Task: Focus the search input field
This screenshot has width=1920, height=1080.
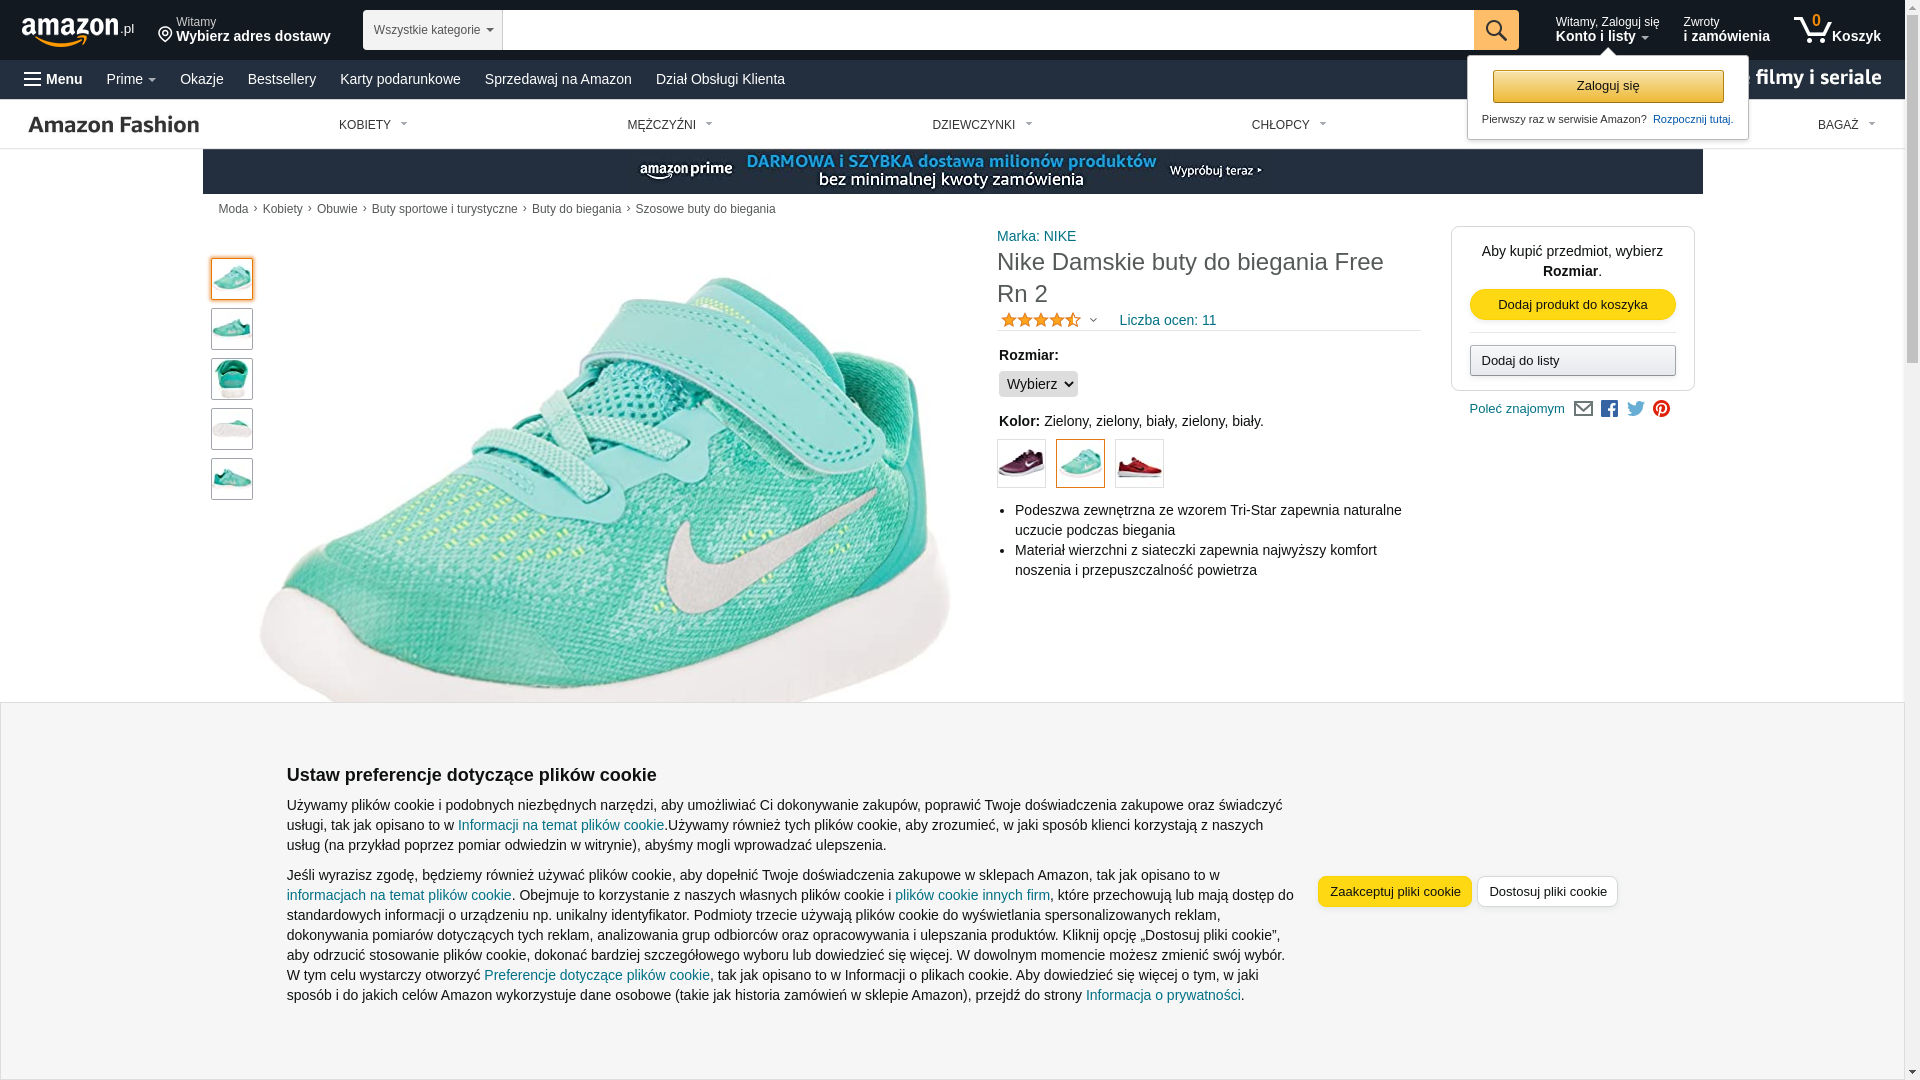Action: pos(988,30)
